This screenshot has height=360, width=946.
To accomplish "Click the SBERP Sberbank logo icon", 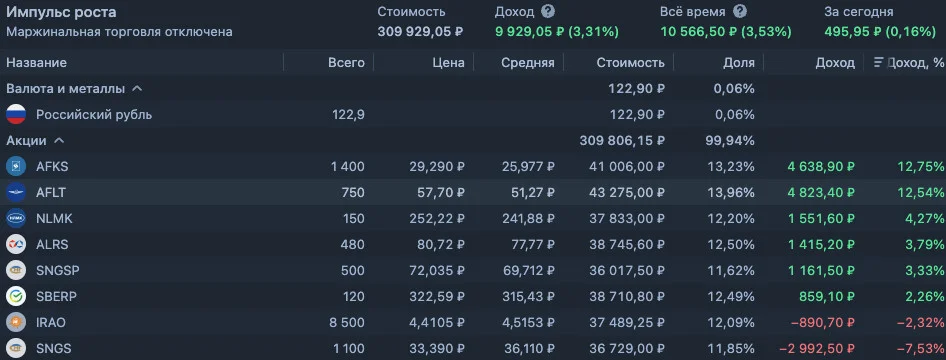I will pos(16,296).
